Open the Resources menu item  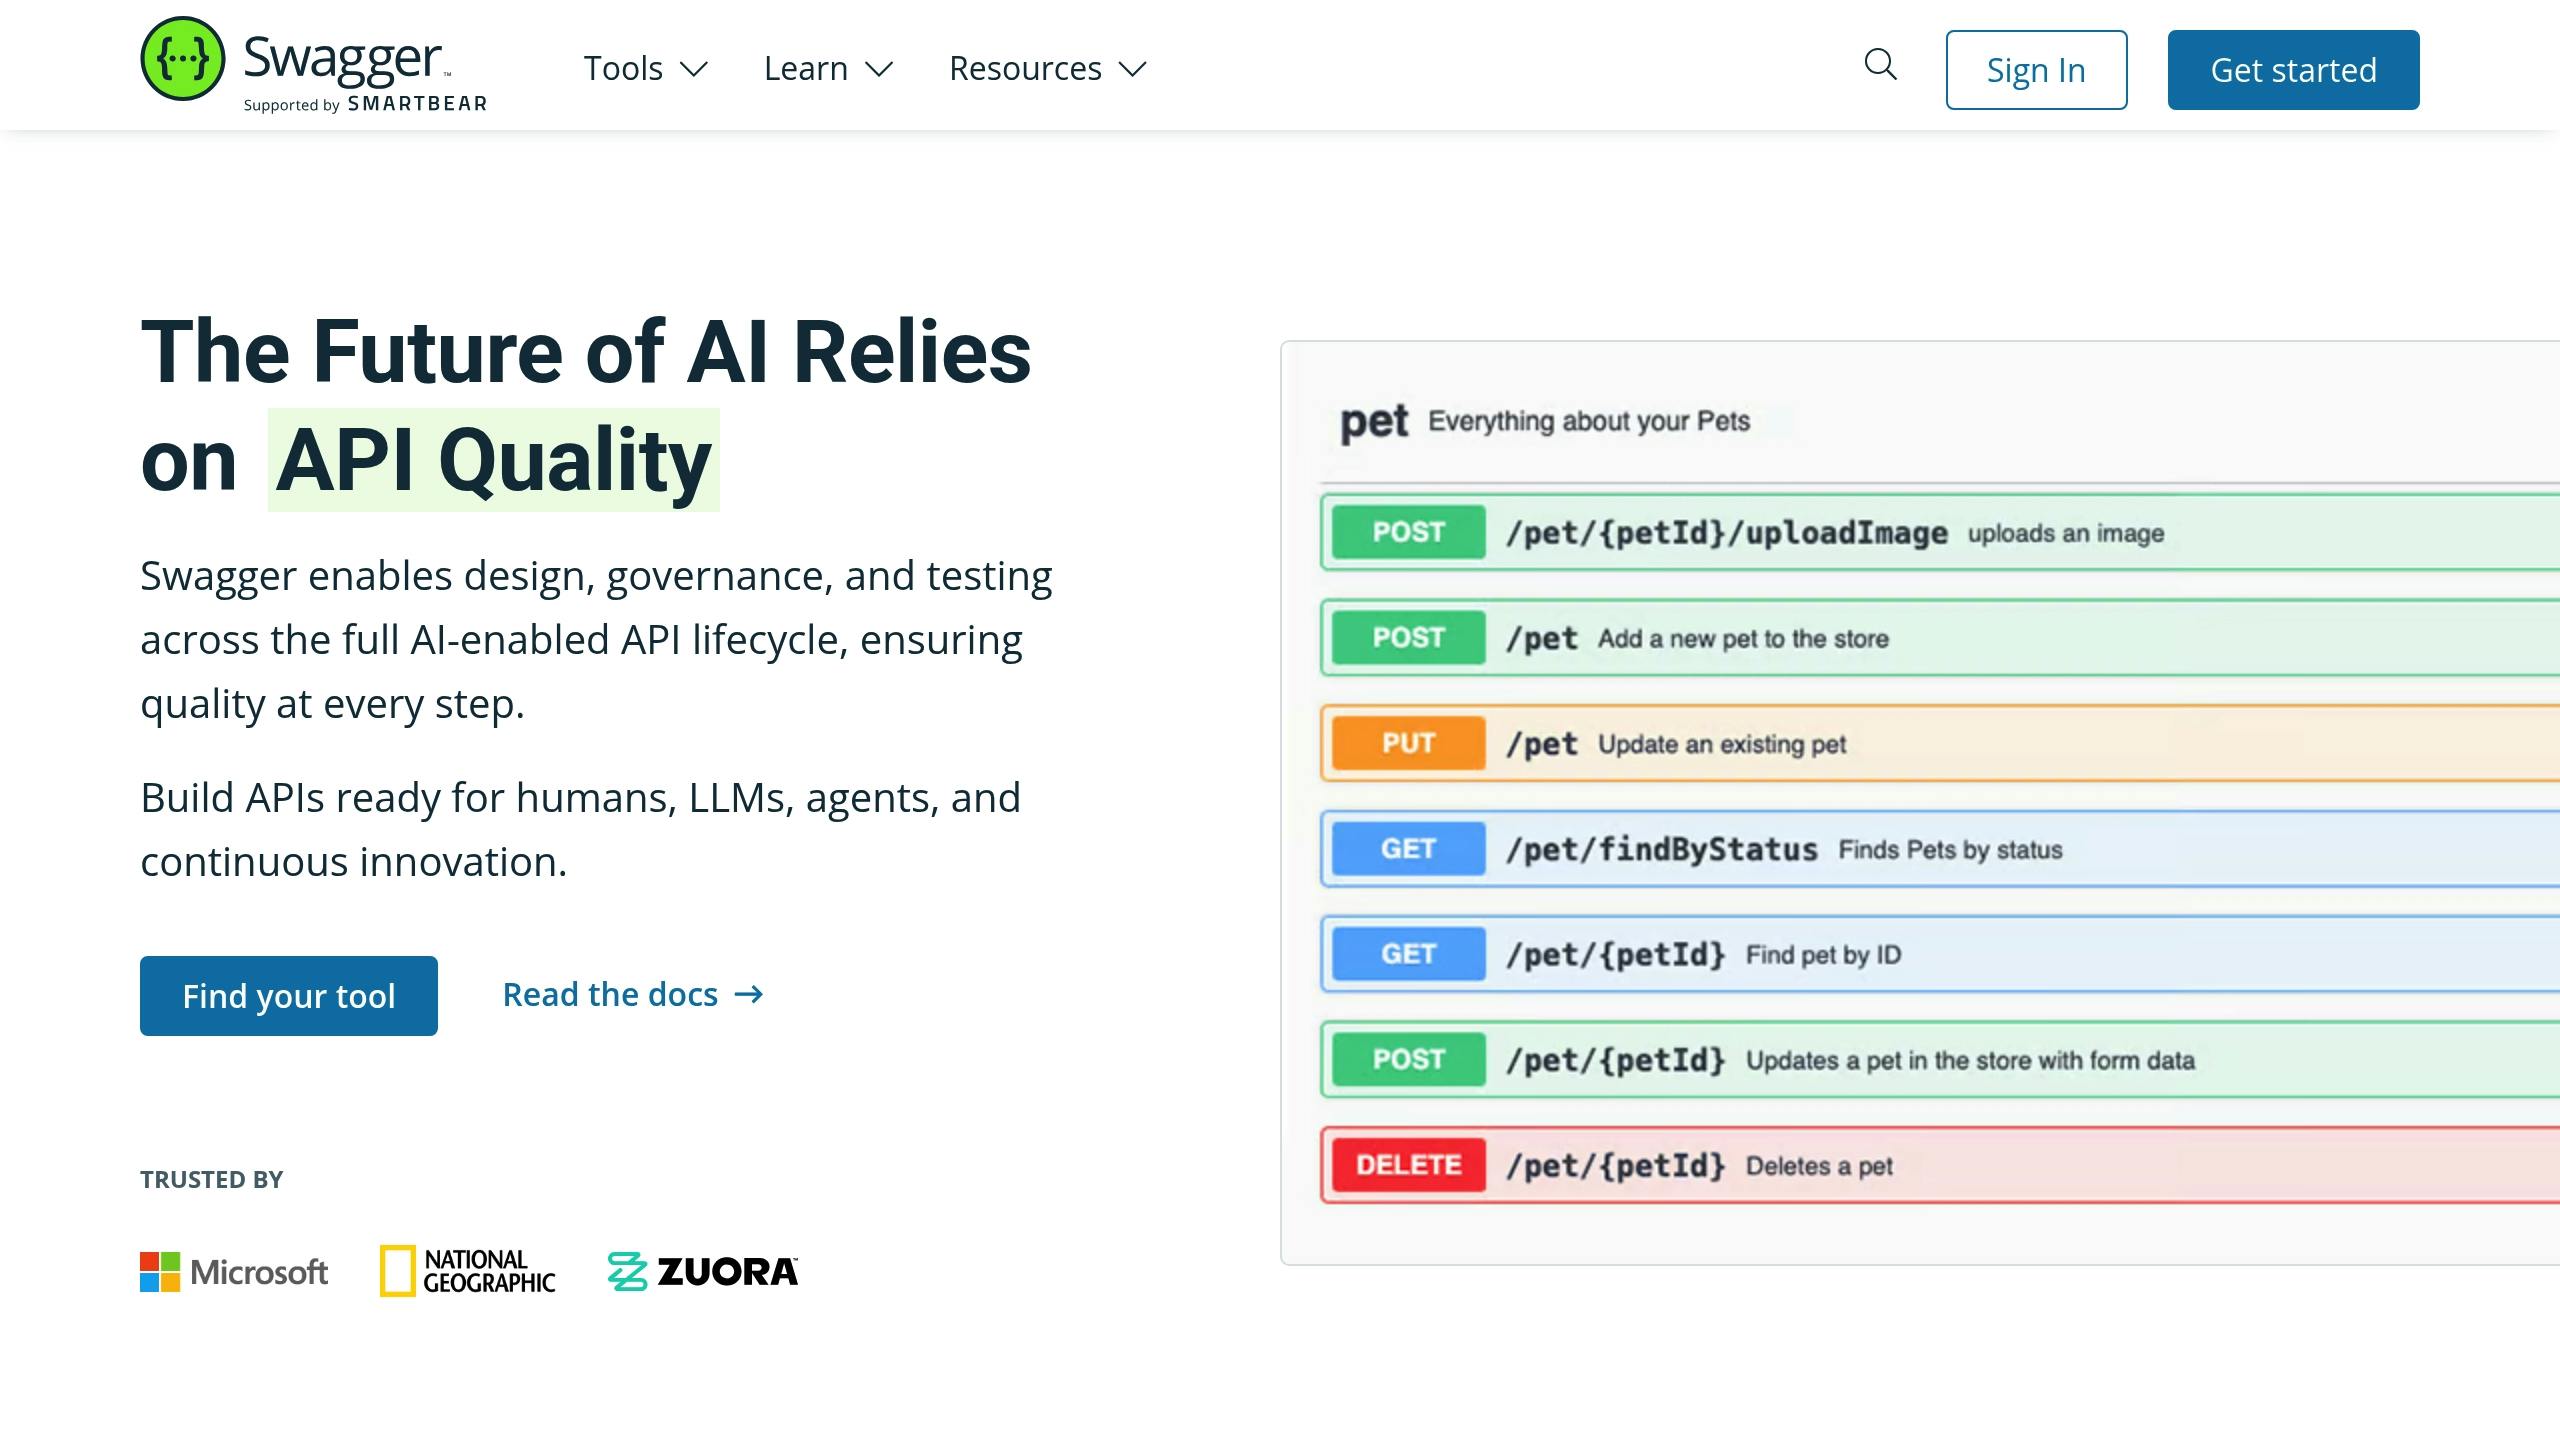pyautogui.click(x=1025, y=69)
